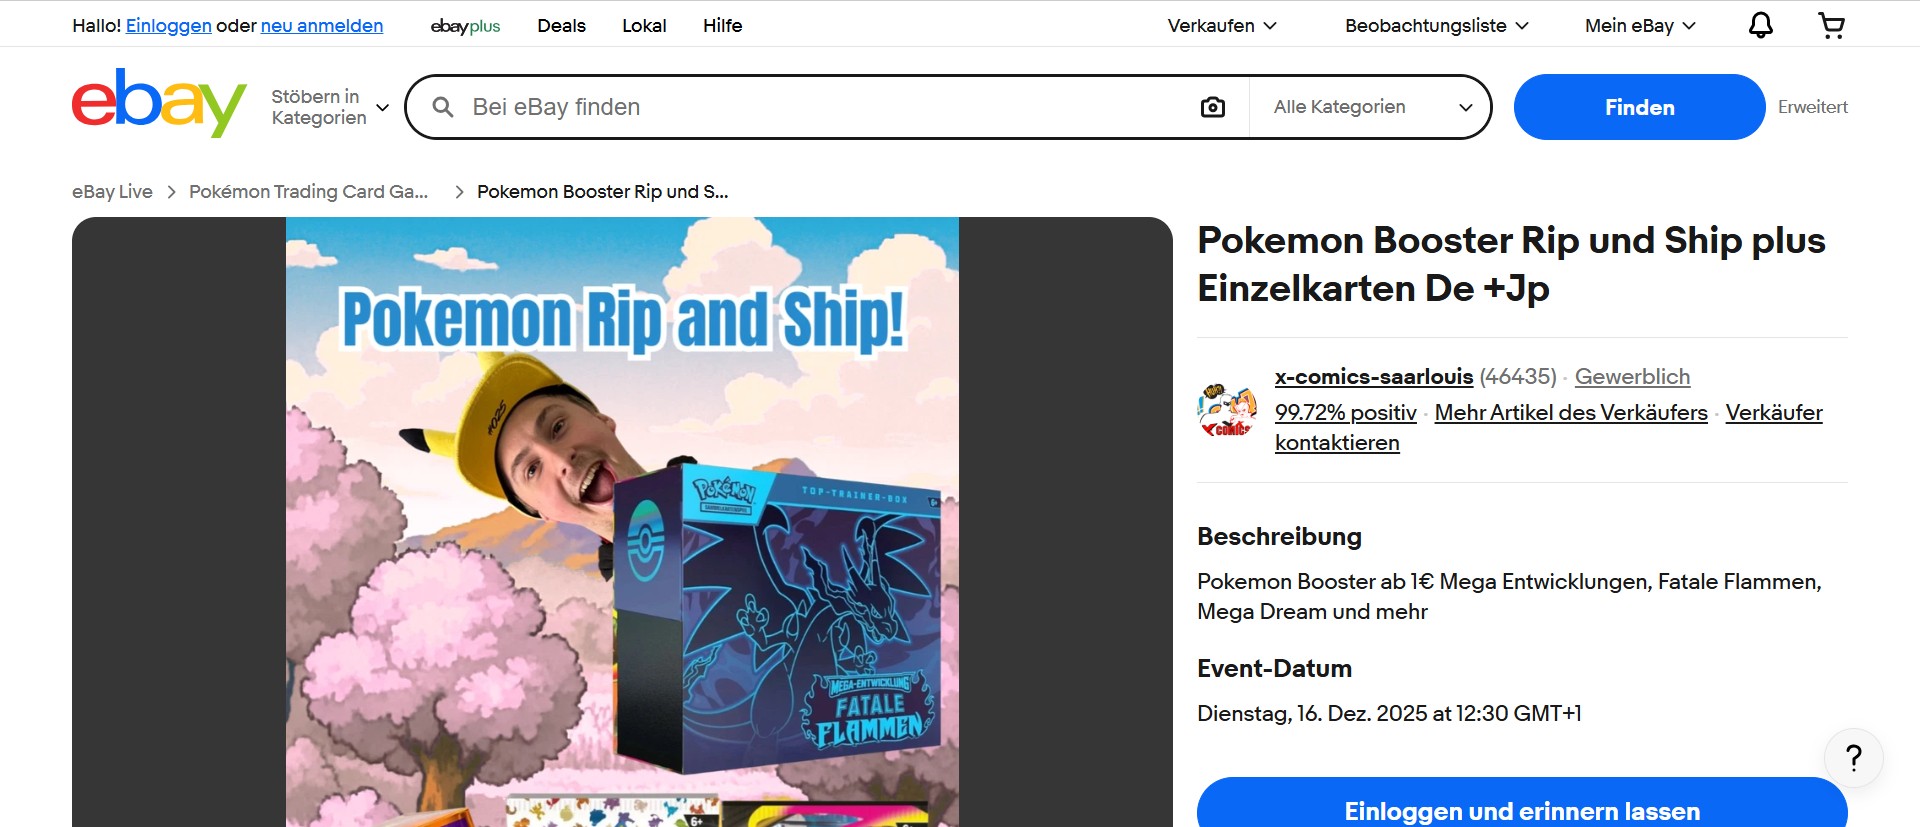The height and width of the screenshot is (827, 1920).
Task: Open the notifications bell icon
Action: (1761, 25)
